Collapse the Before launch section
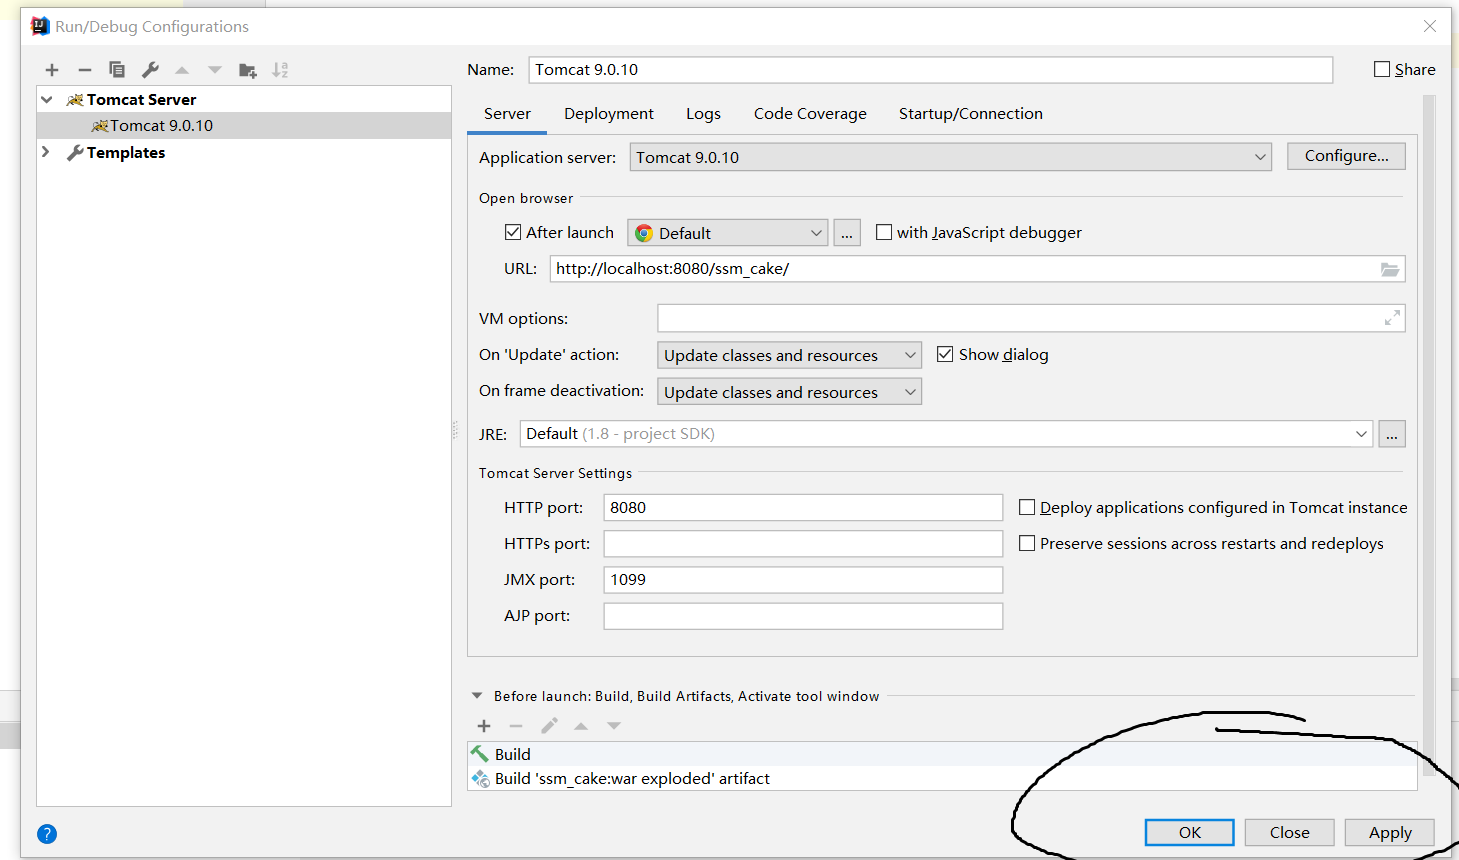The image size is (1459, 860). (477, 696)
